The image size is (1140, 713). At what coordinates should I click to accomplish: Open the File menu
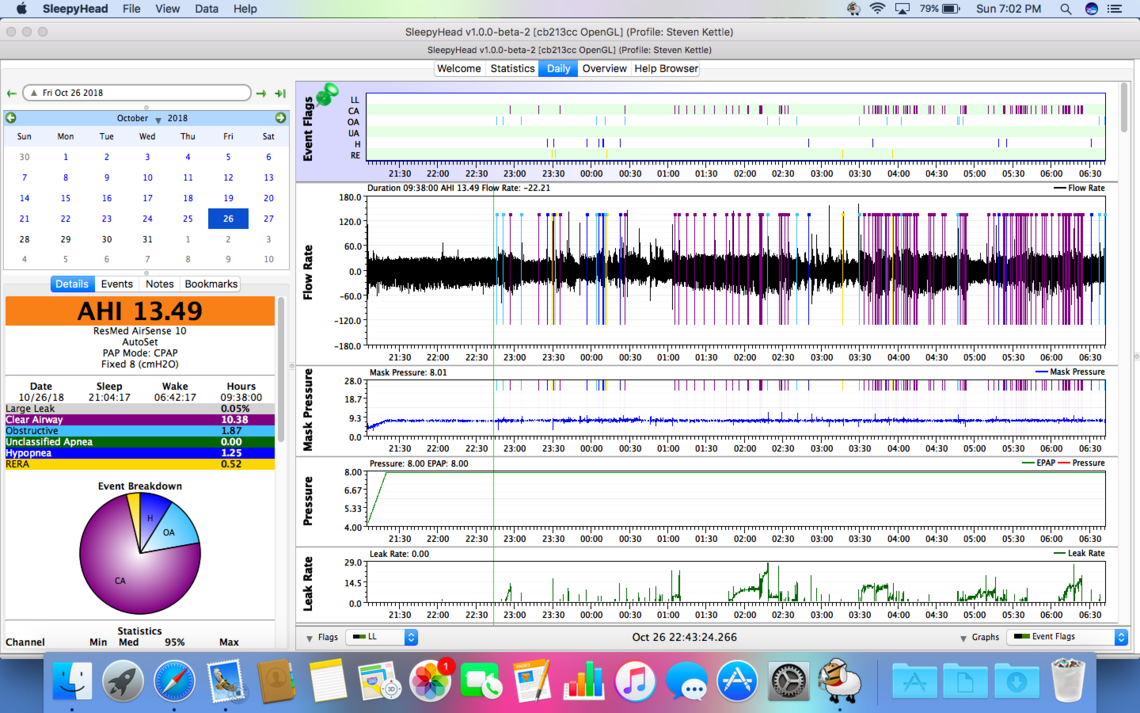[x=132, y=9]
